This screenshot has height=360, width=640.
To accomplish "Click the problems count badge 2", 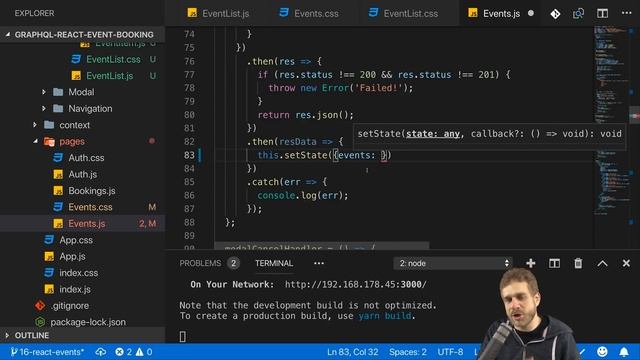I will pyautogui.click(x=233, y=263).
